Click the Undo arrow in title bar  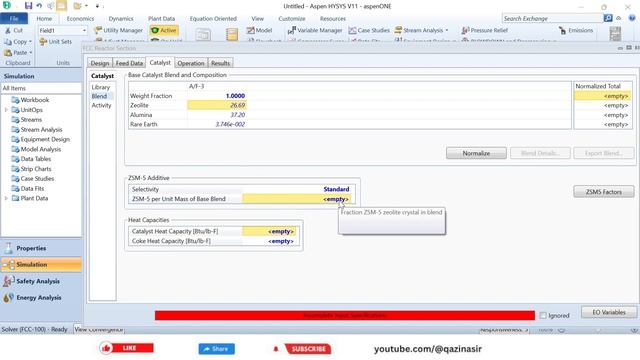39,6
